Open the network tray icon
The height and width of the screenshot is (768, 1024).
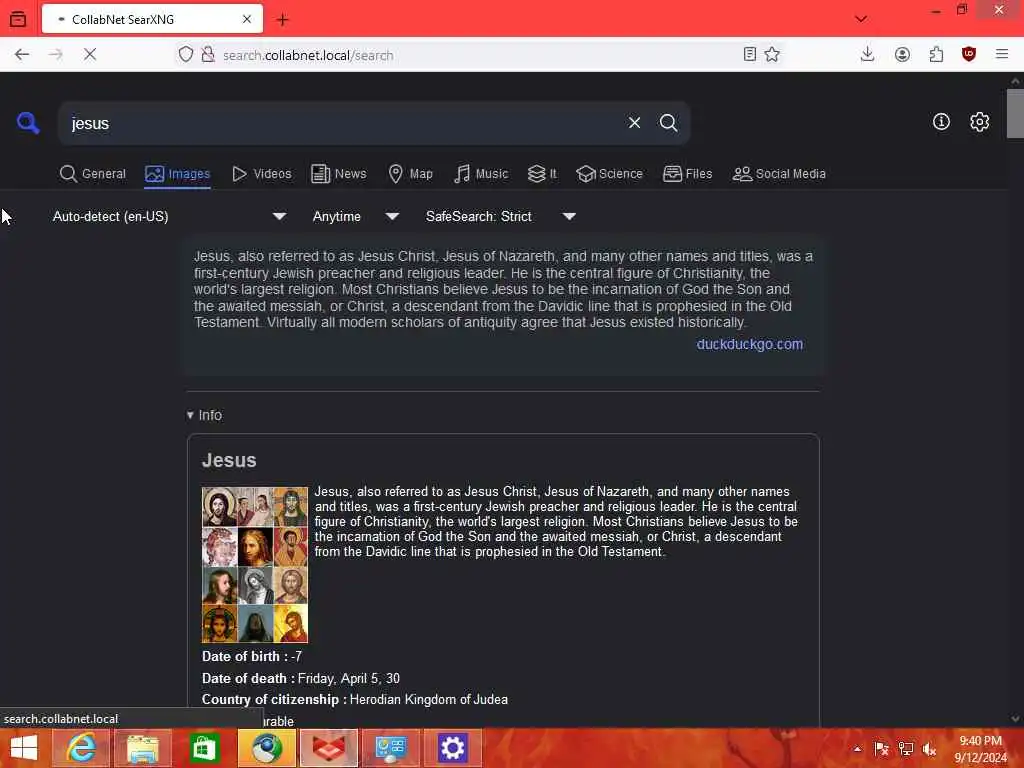point(905,748)
